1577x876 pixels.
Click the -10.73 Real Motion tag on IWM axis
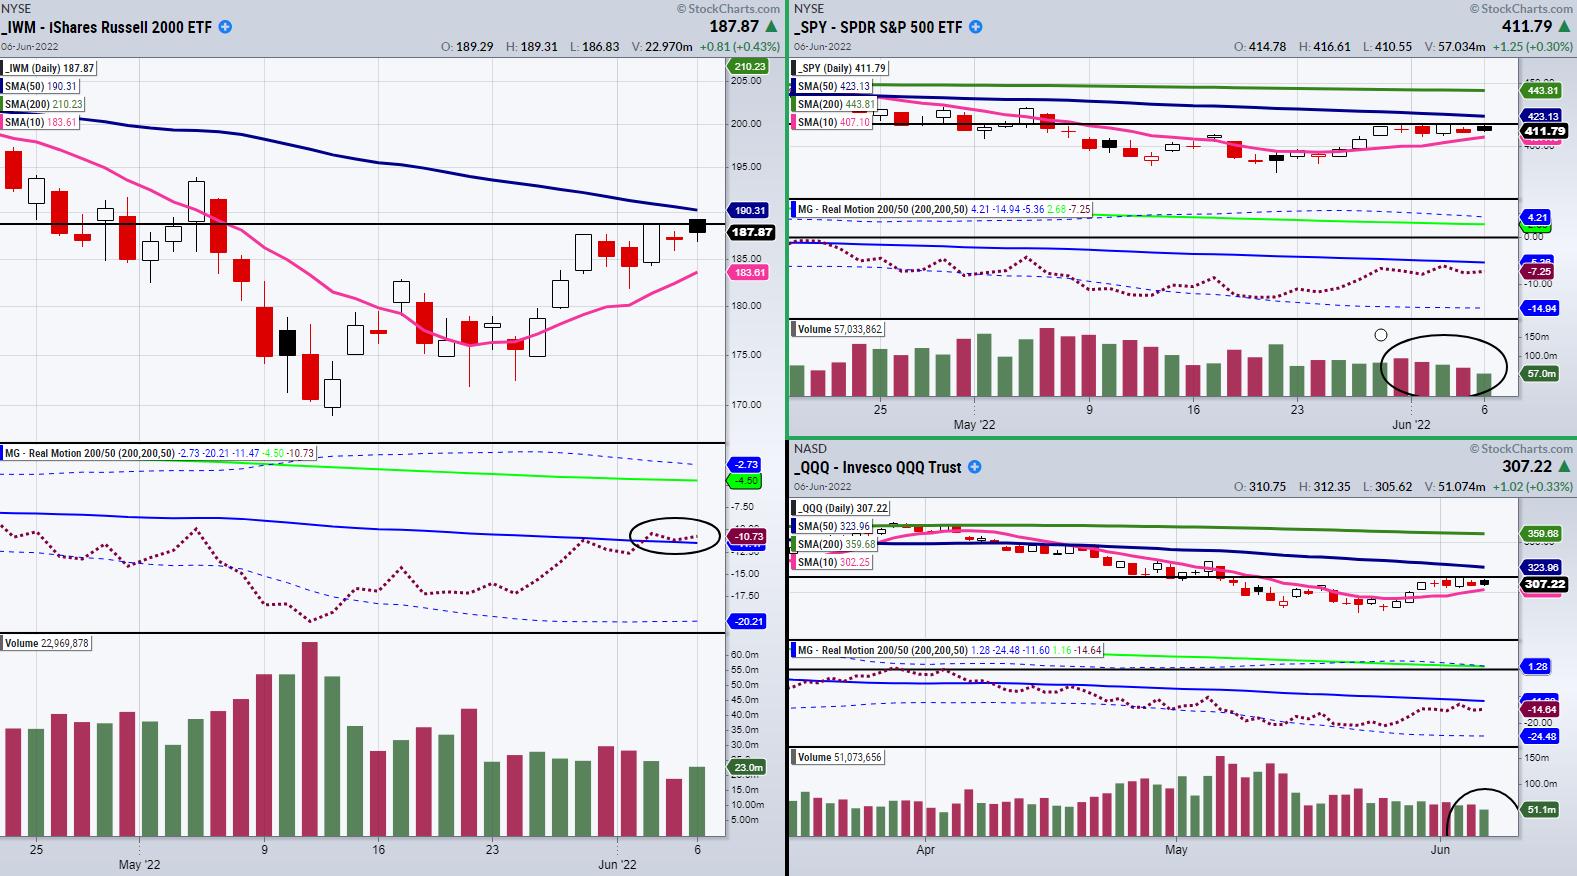click(x=749, y=537)
